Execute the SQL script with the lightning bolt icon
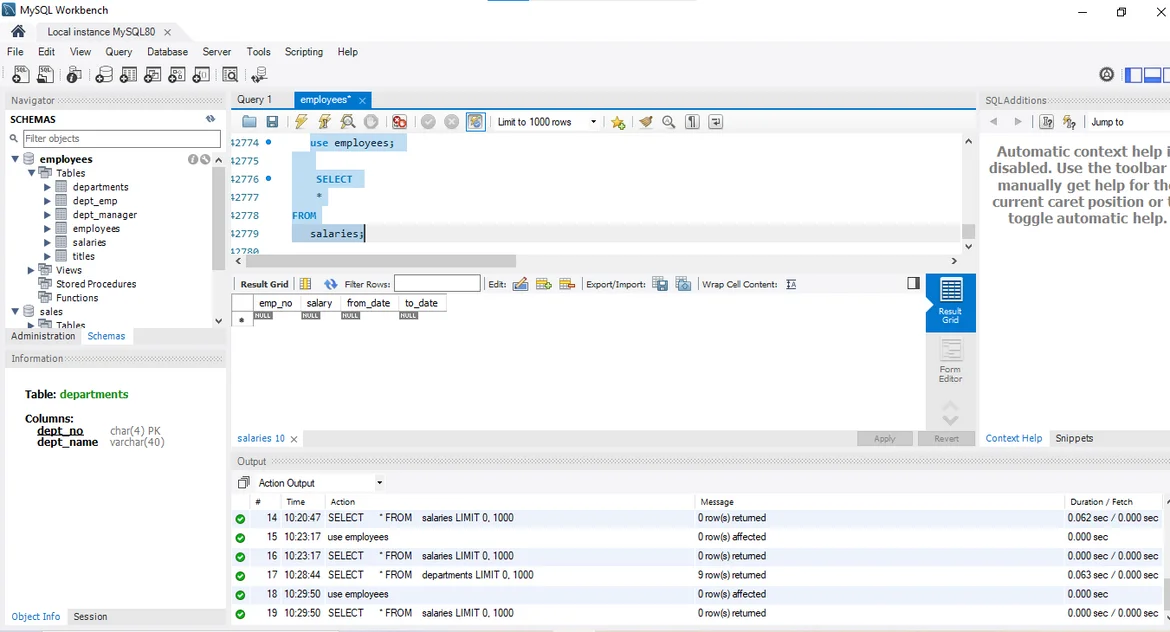The image size is (1170, 632). (x=300, y=122)
